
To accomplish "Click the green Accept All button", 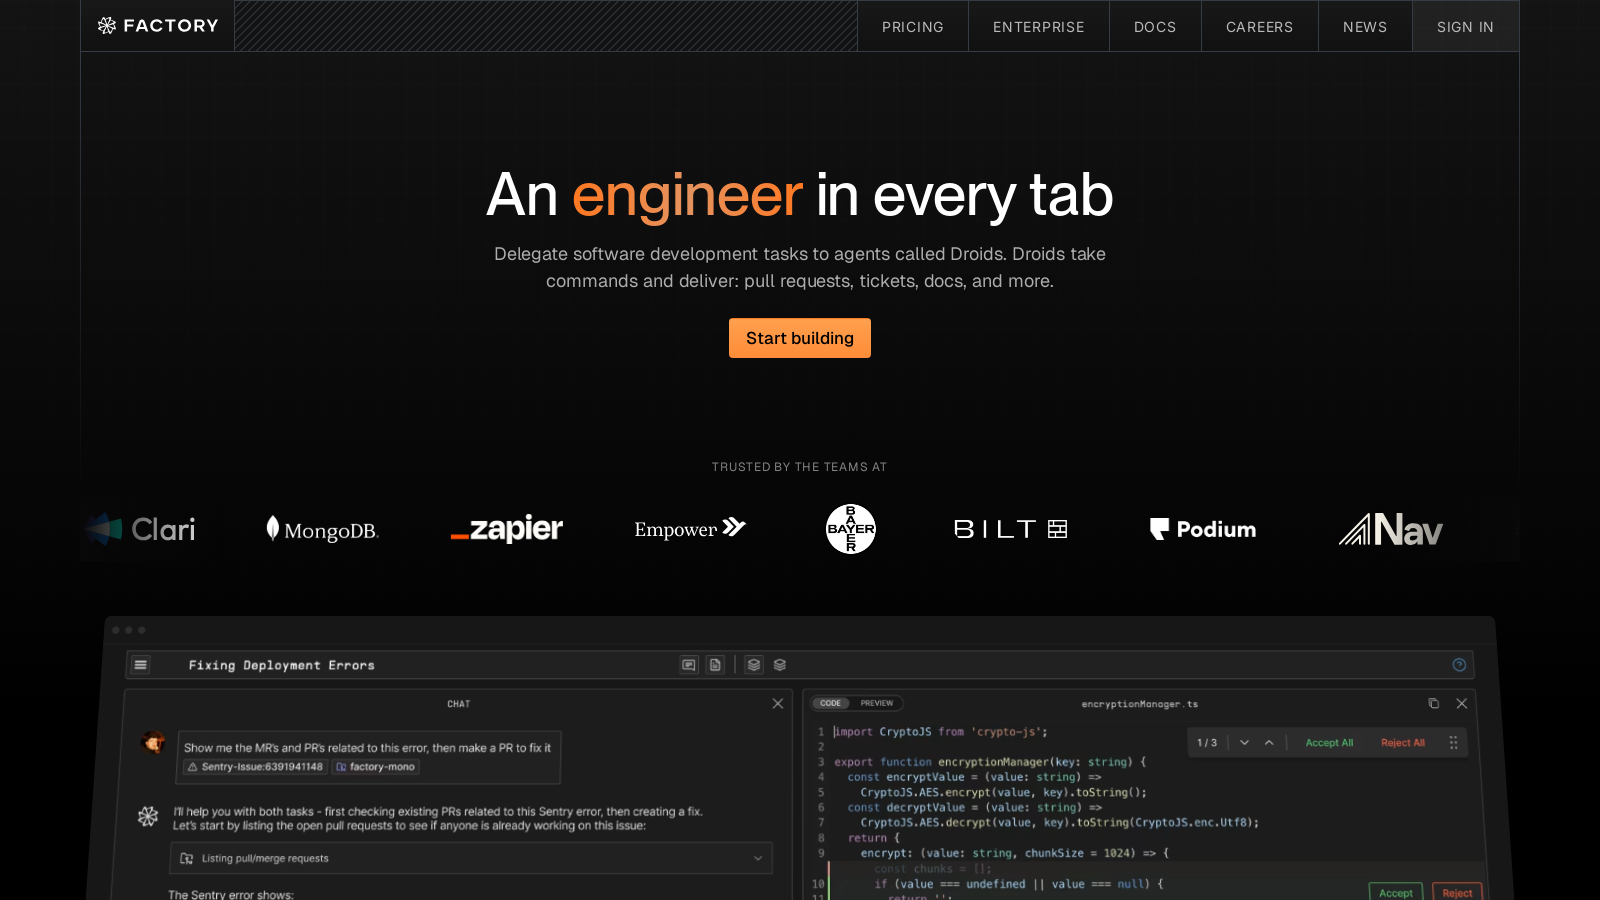I will (1329, 743).
